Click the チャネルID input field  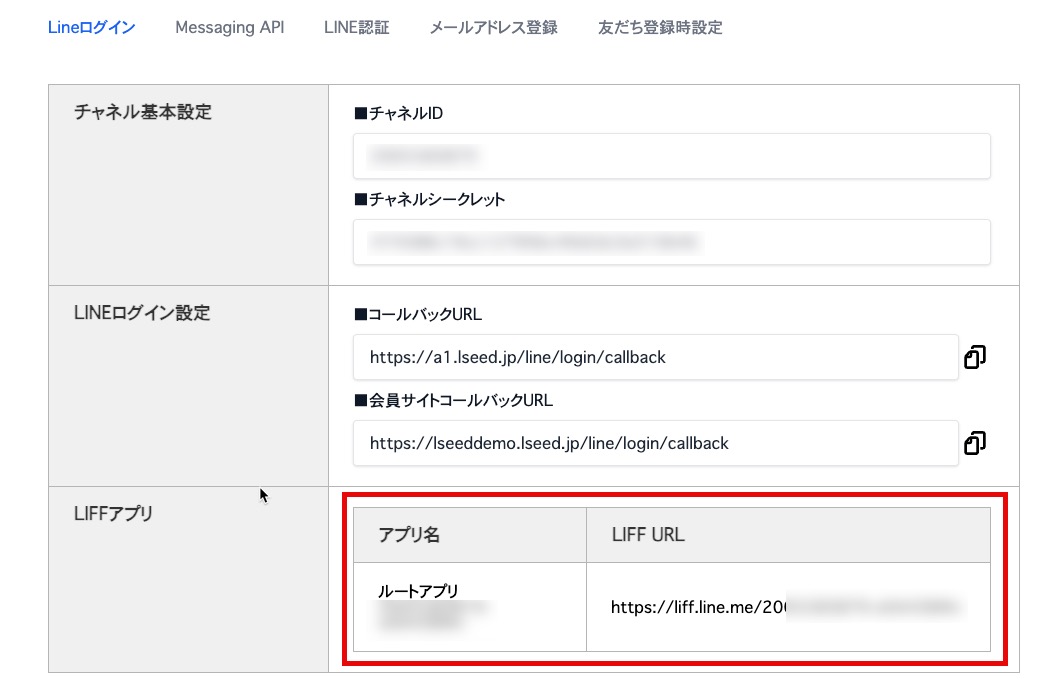(x=671, y=156)
